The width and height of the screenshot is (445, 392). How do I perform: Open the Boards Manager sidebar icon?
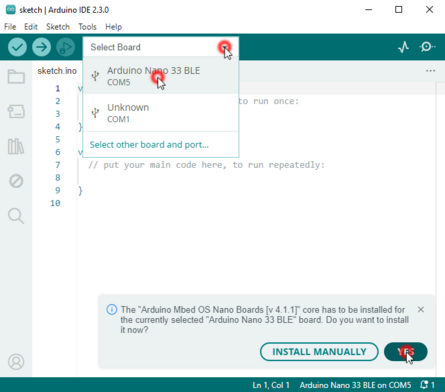[x=16, y=111]
